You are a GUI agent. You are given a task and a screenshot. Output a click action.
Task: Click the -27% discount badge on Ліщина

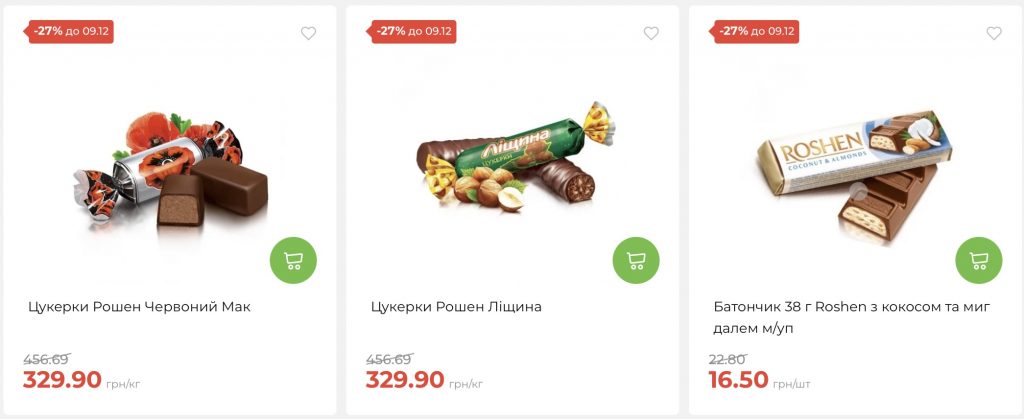click(x=413, y=31)
